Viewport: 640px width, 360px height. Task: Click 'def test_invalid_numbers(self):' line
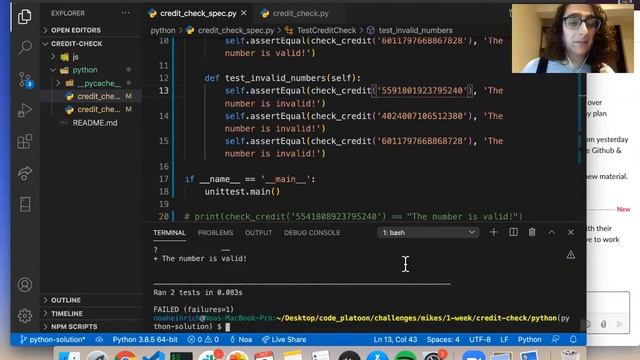point(282,78)
